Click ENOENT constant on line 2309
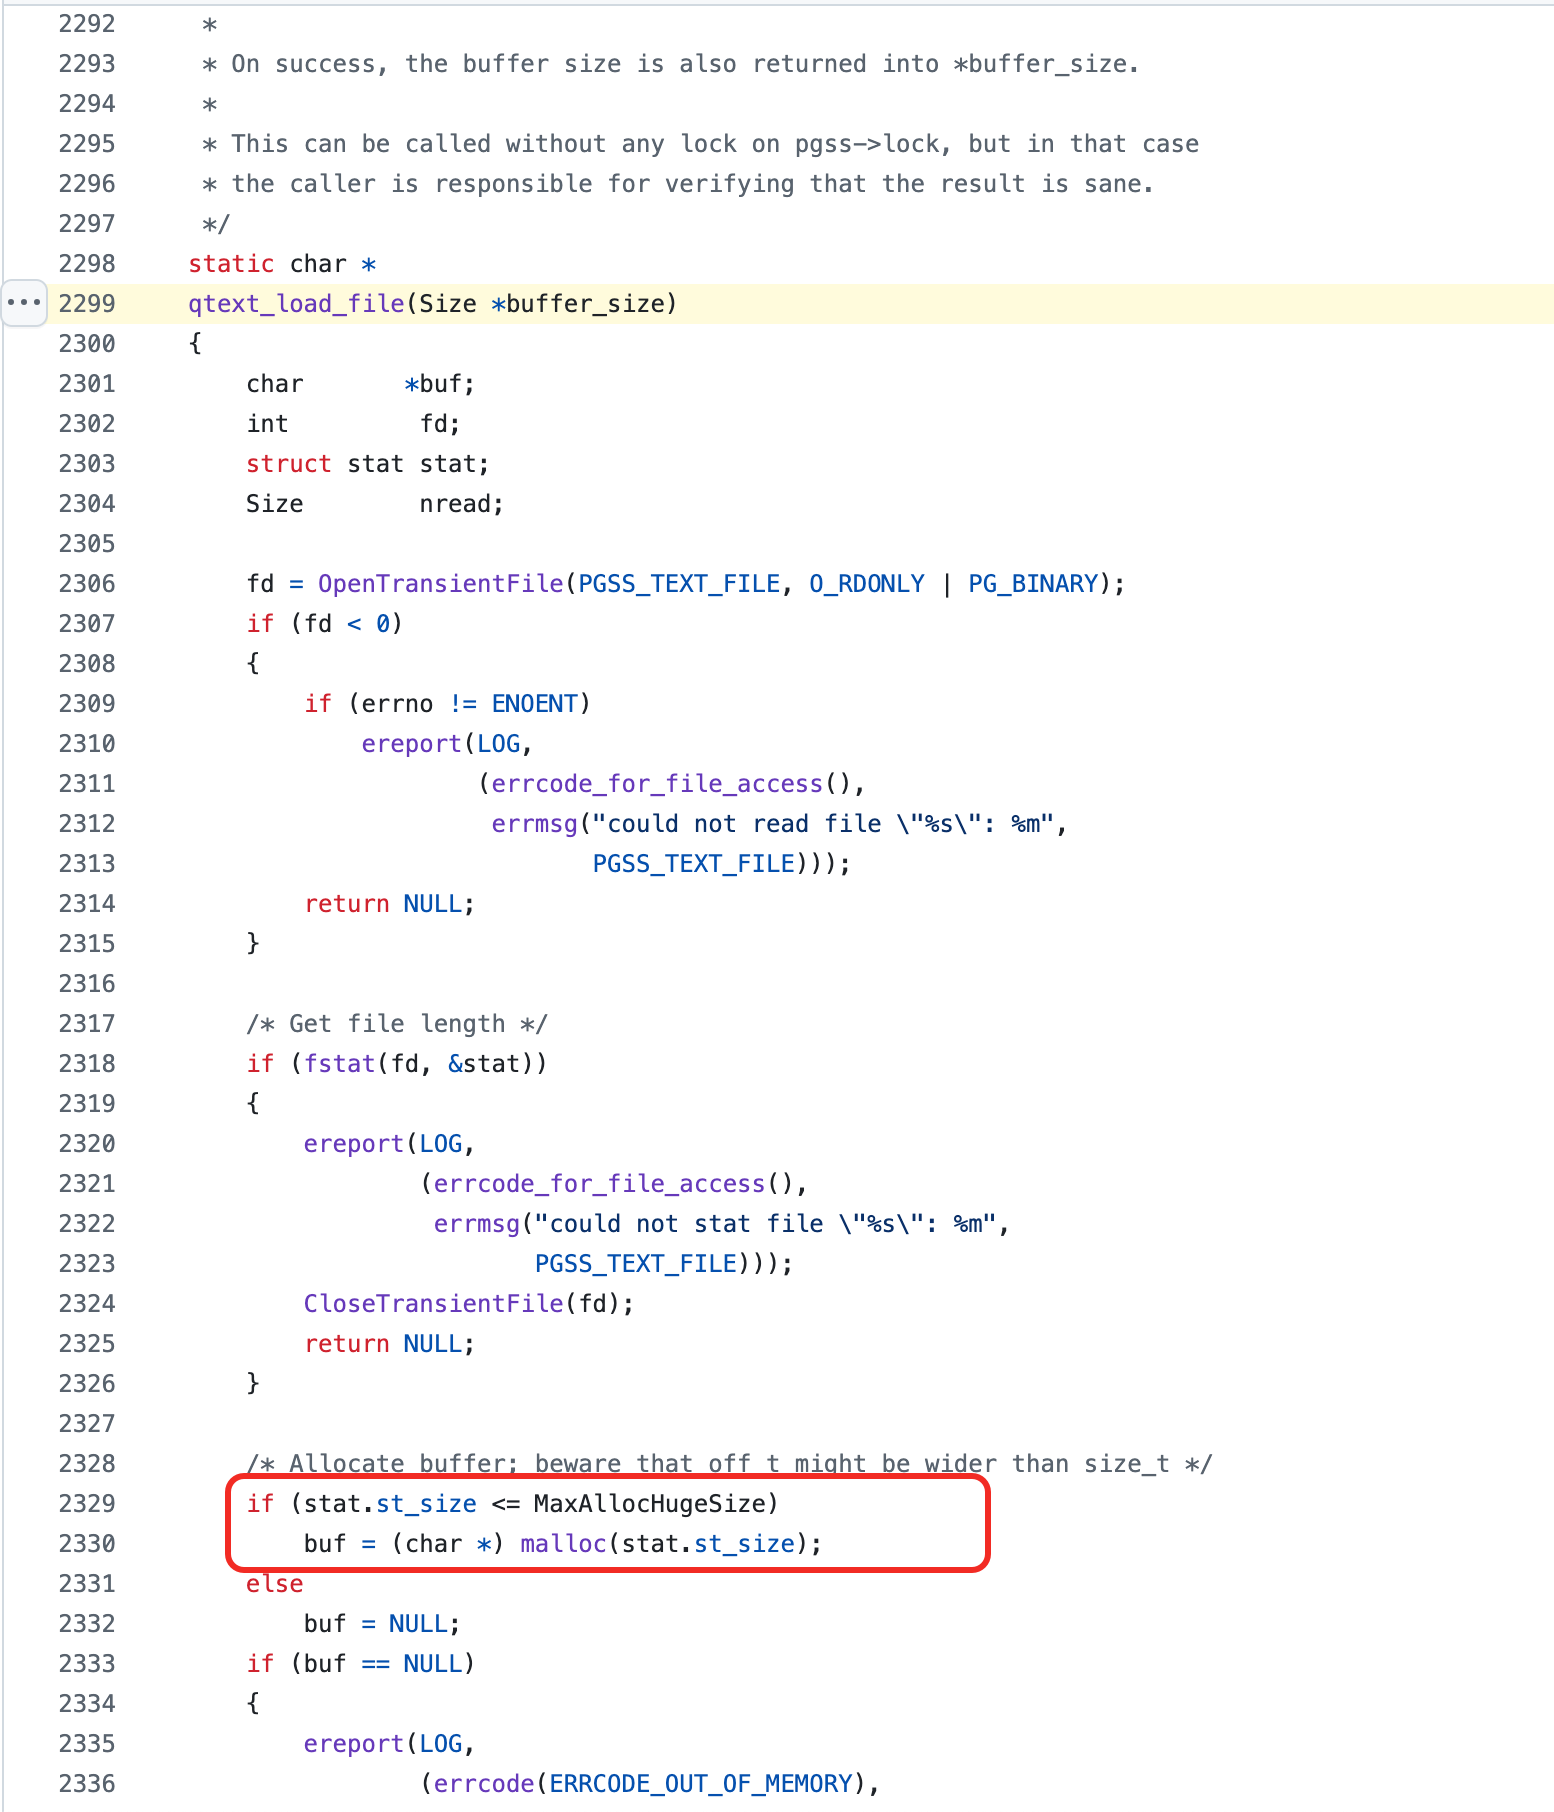 tap(534, 703)
